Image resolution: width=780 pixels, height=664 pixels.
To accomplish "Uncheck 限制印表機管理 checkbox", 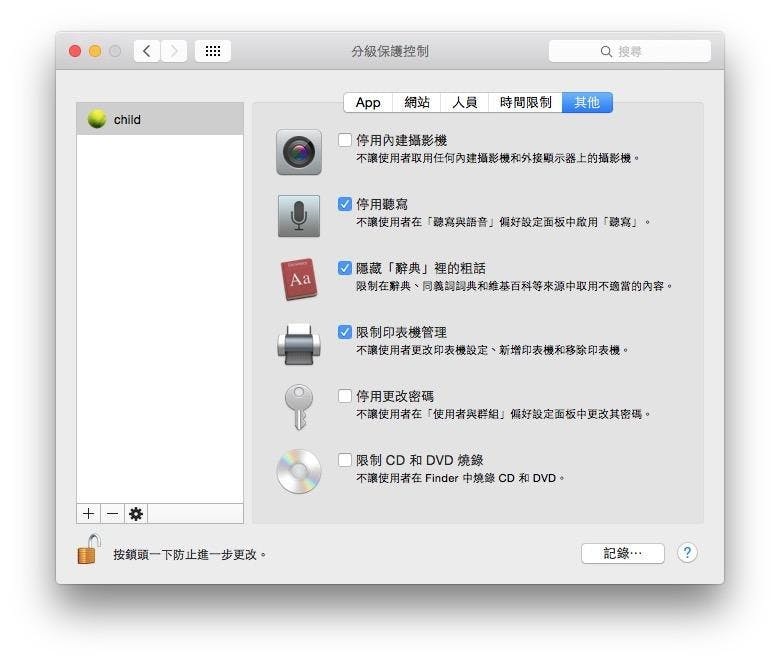I will point(345,332).
